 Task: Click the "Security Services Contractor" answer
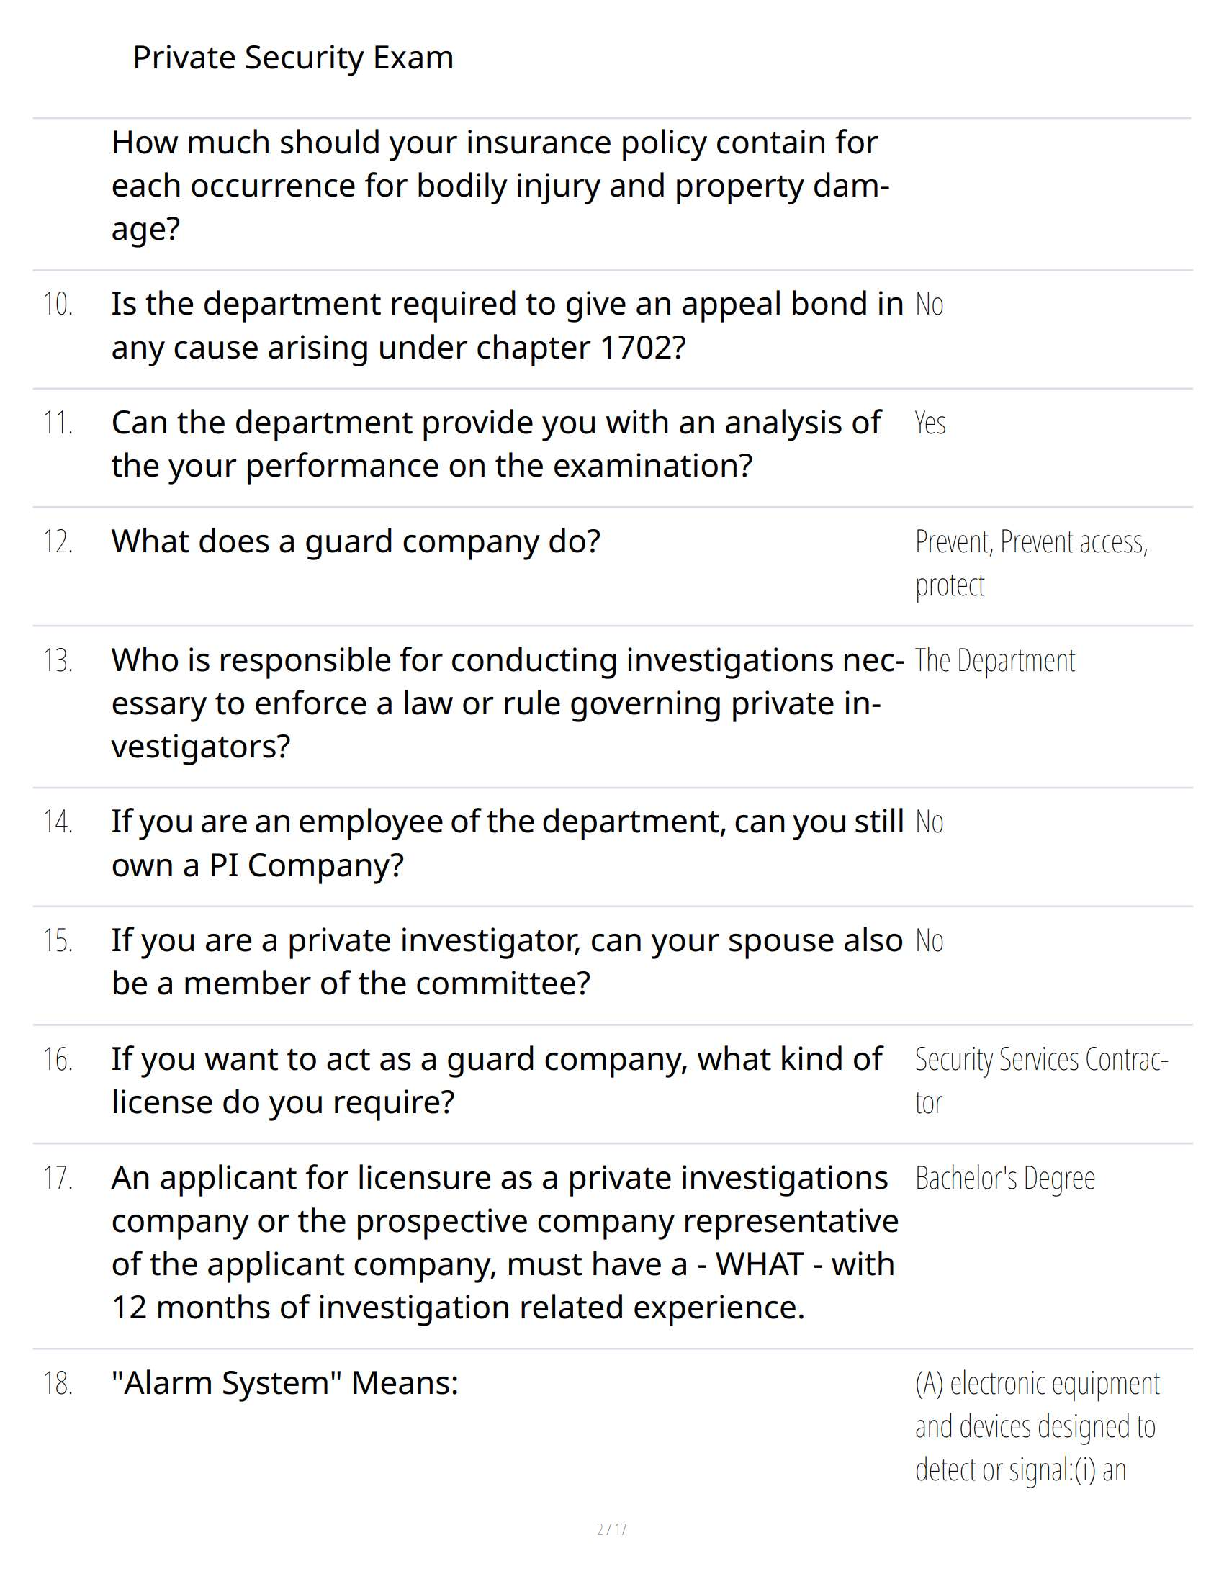coord(1040,1081)
